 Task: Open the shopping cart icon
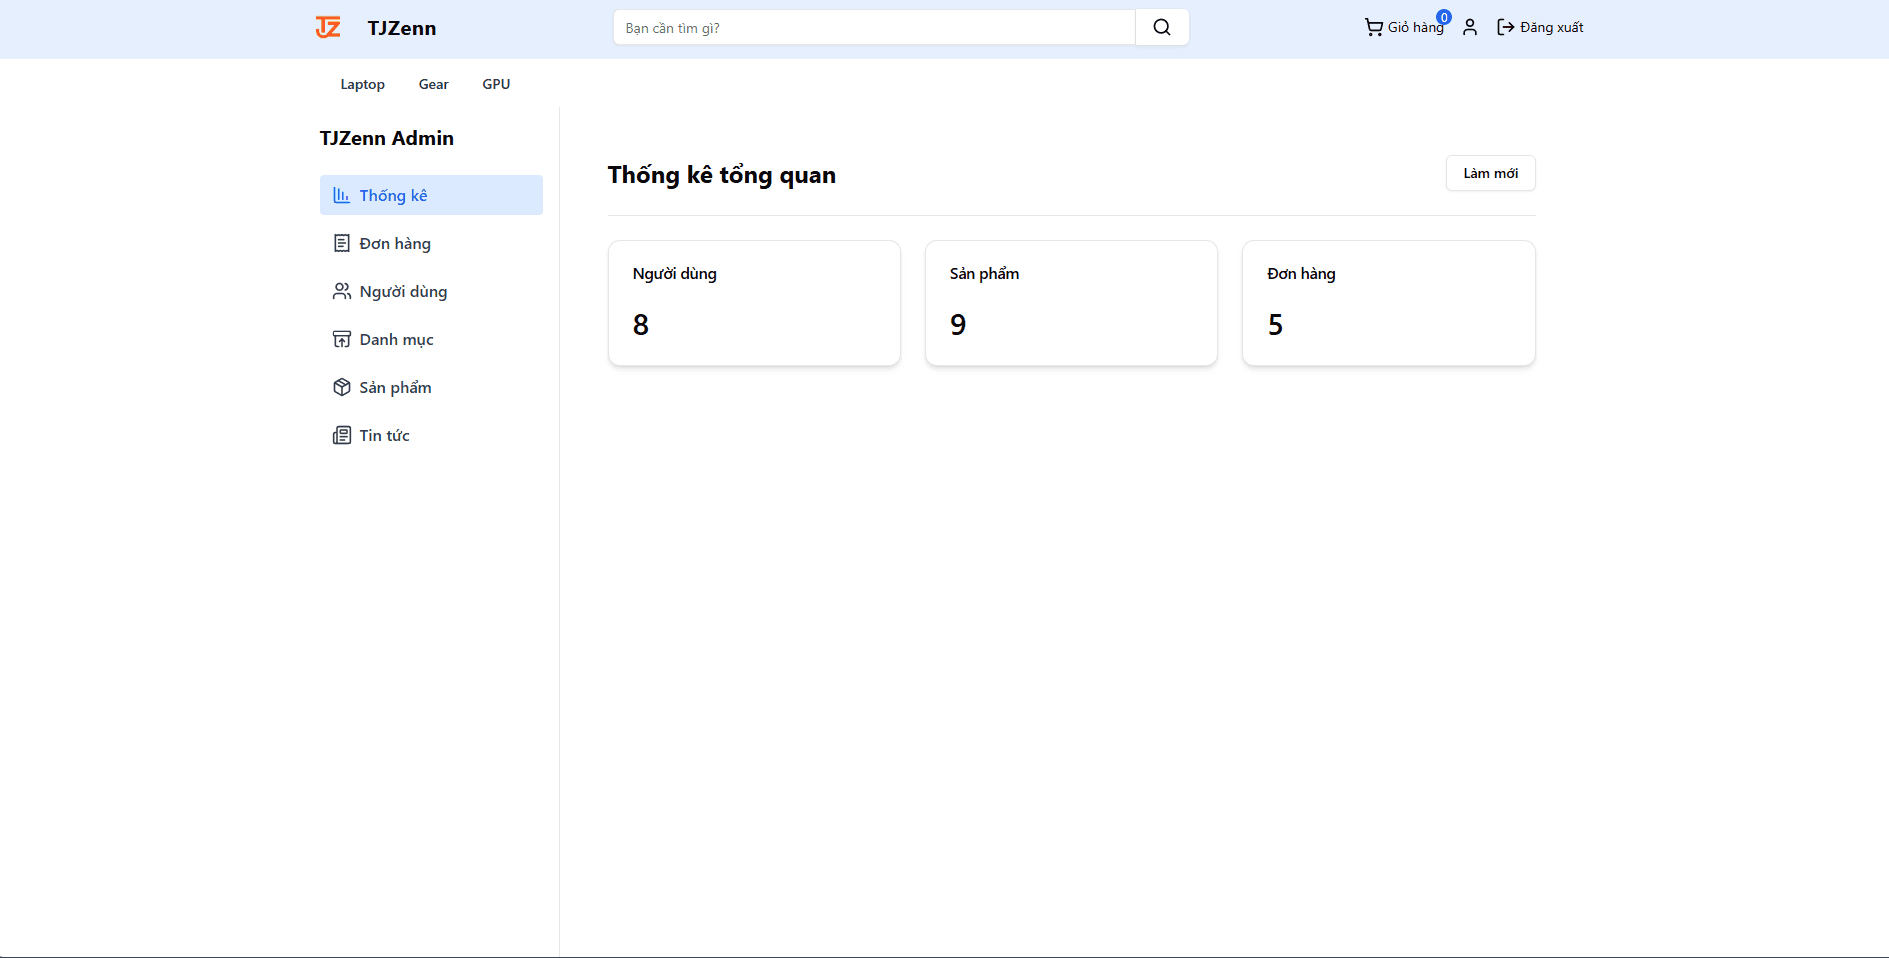pos(1374,28)
